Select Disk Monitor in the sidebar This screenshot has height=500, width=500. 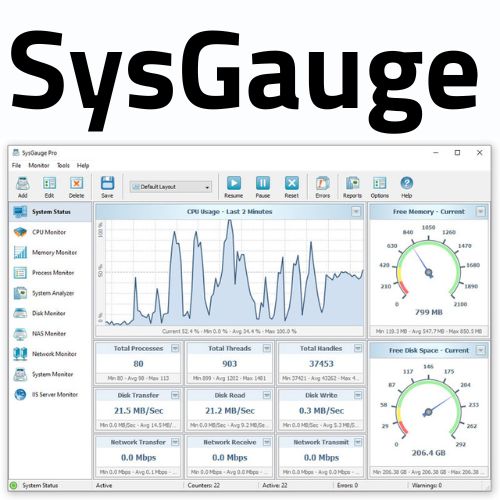coord(50,313)
